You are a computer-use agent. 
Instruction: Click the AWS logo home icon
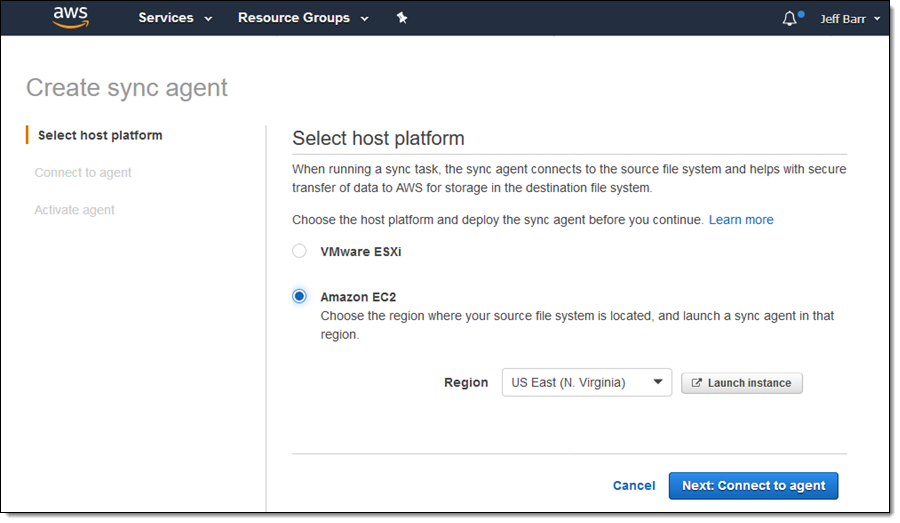(71, 17)
